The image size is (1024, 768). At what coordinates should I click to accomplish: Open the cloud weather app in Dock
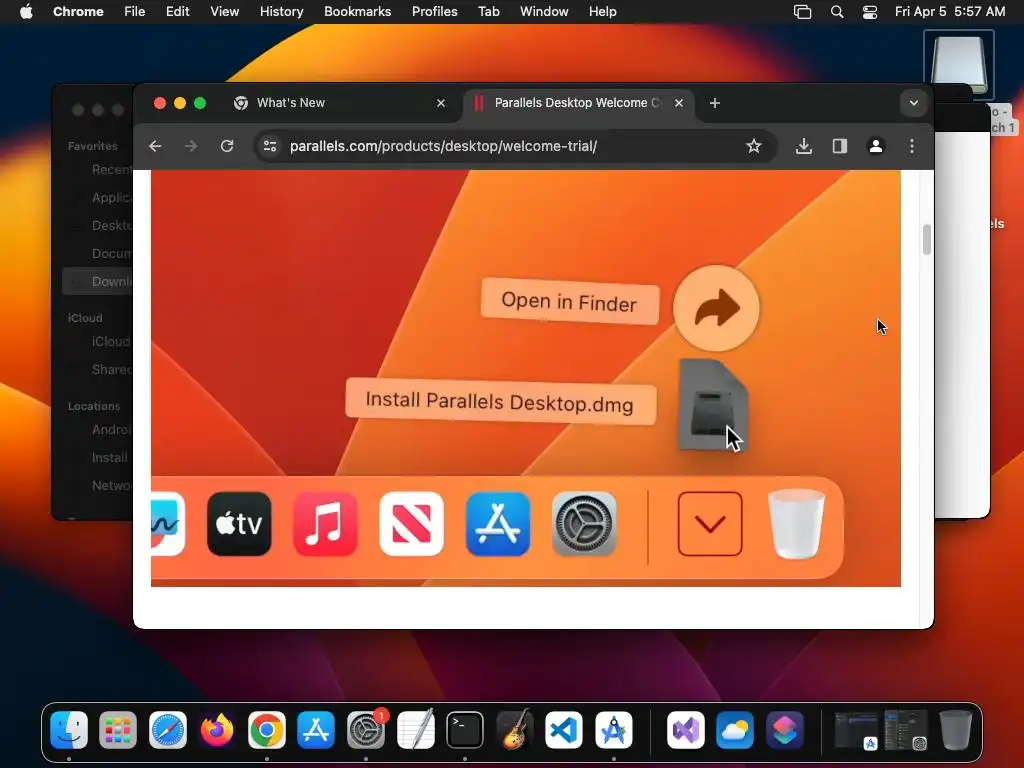pyautogui.click(x=735, y=729)
